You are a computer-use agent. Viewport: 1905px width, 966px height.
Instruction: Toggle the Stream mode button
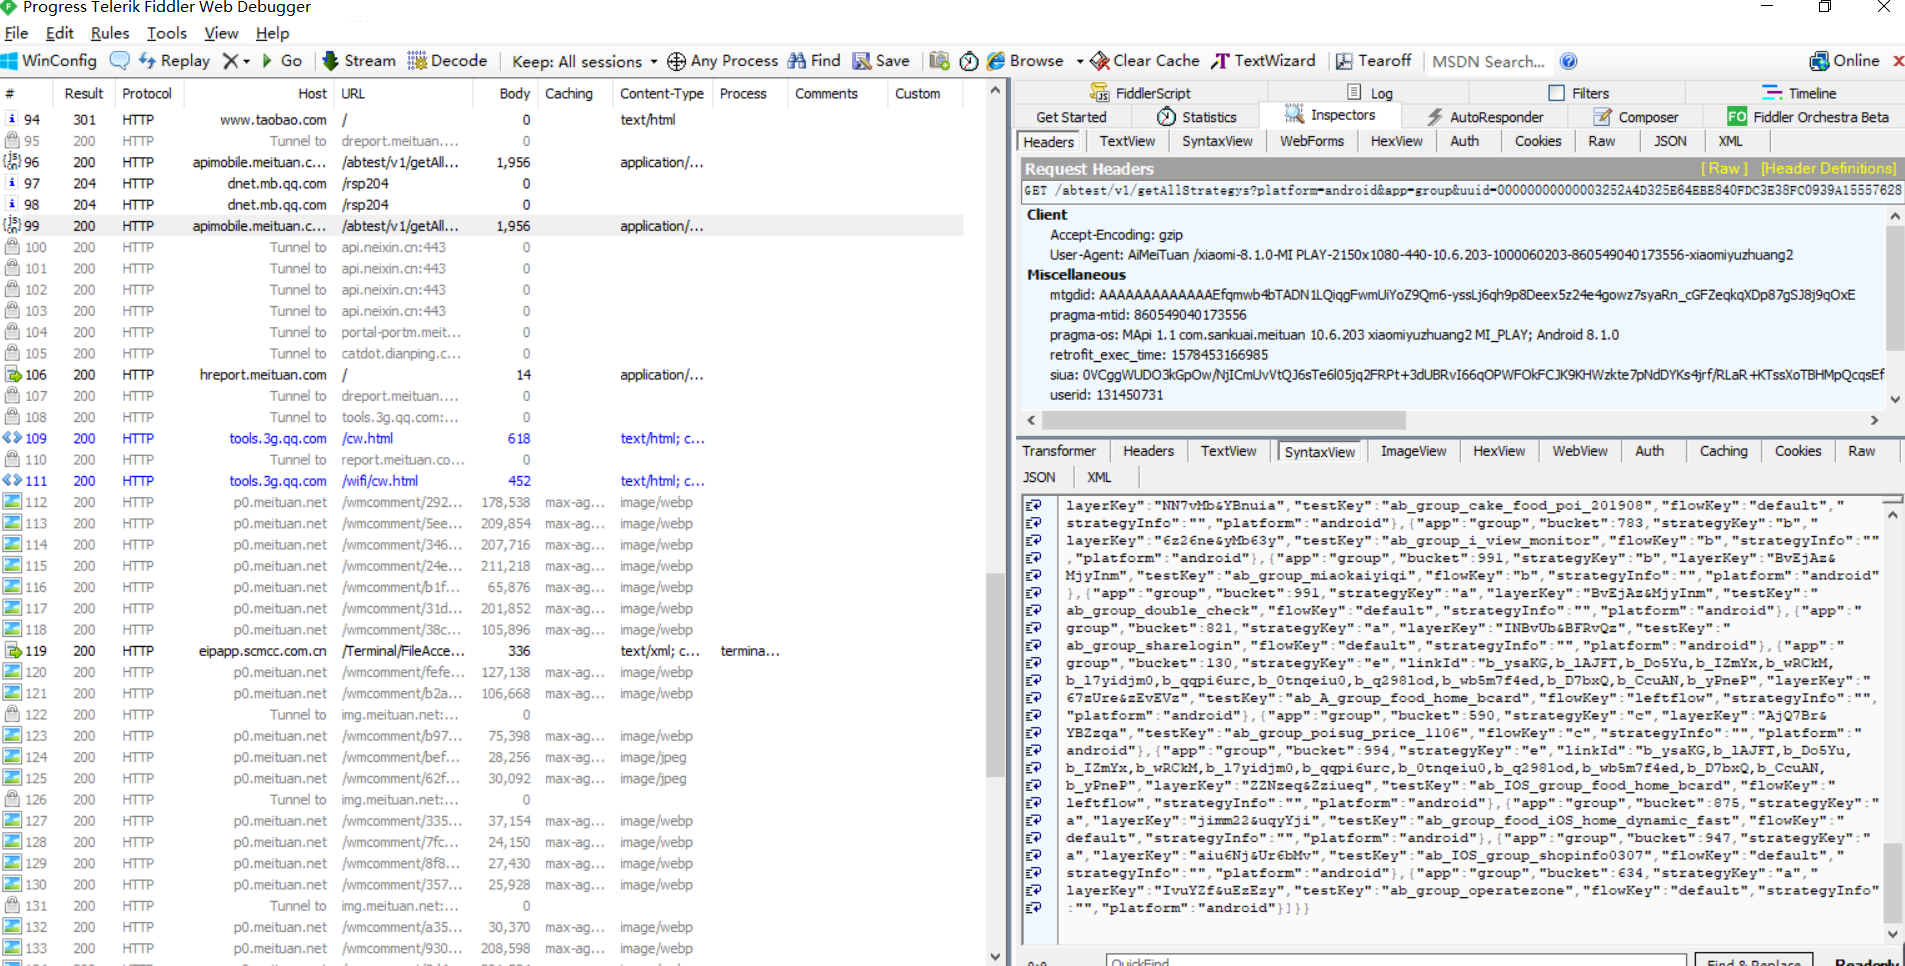pyautogui.click(x=359, y=61)
